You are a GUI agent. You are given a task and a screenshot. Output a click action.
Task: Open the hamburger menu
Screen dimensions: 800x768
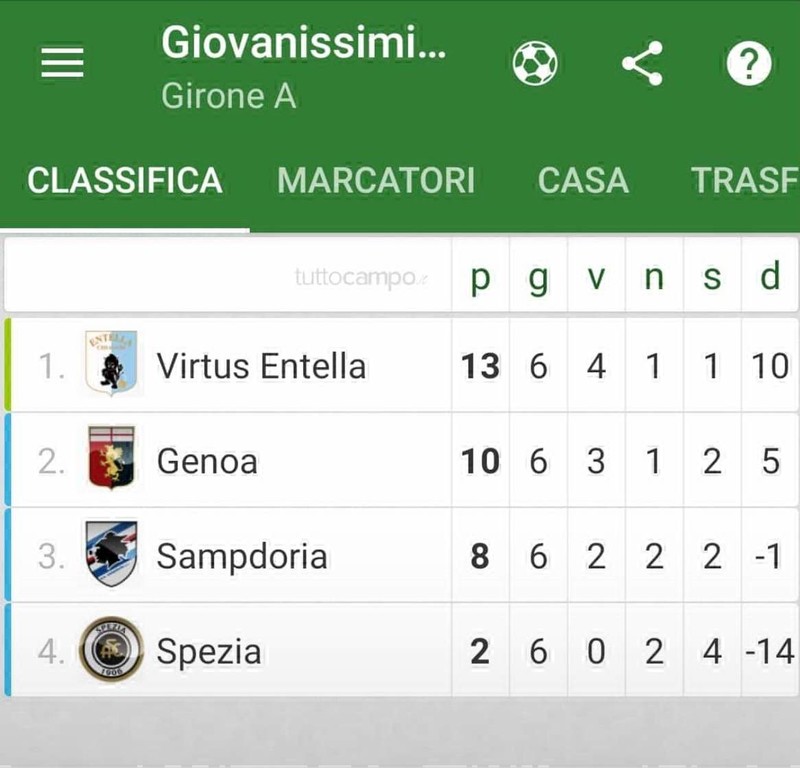tap(62, 63)
